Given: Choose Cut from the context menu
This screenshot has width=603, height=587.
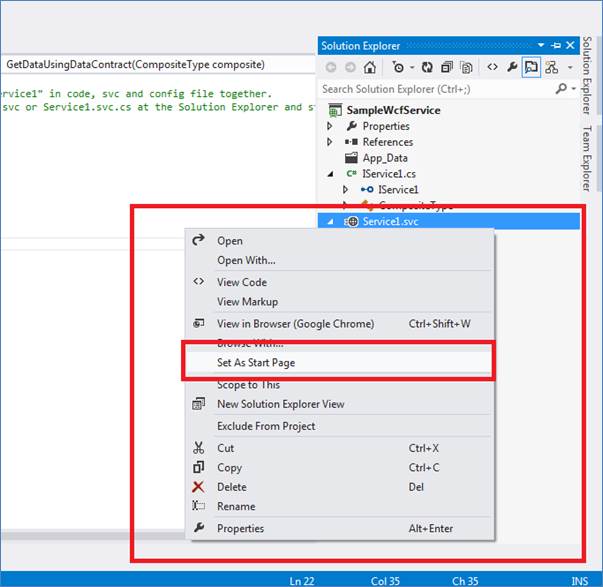Looking at the screenshot, I should point(341,448).
